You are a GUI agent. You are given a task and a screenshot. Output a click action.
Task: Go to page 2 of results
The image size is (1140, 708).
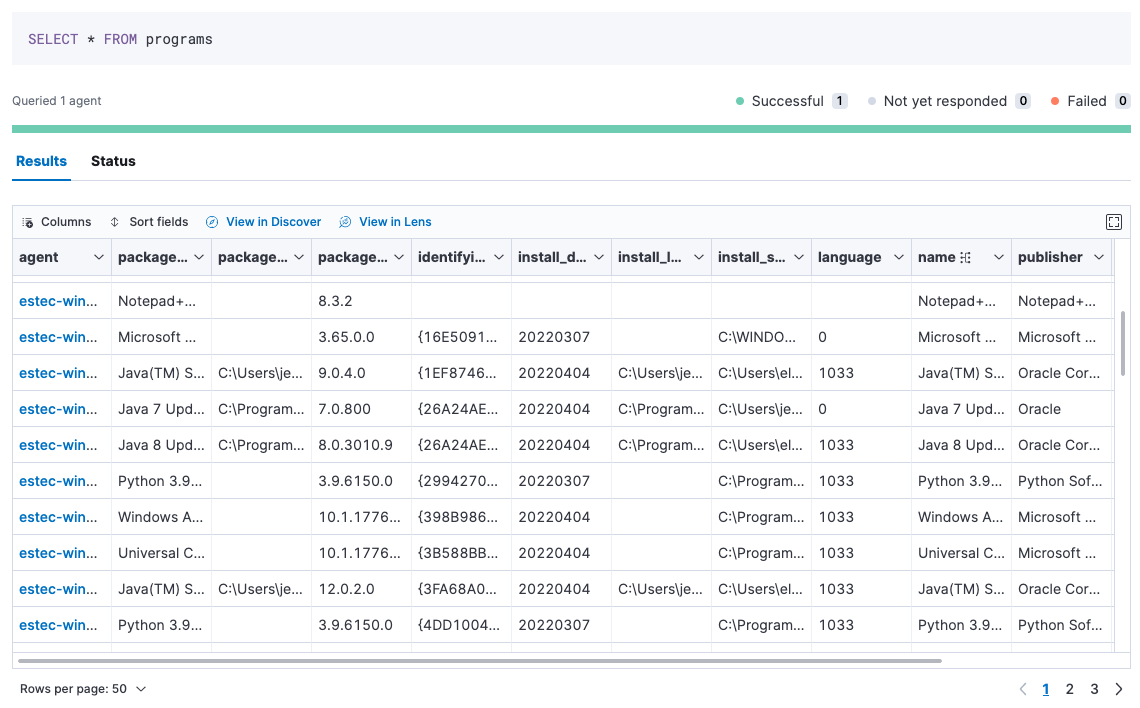pos(1069,689)
